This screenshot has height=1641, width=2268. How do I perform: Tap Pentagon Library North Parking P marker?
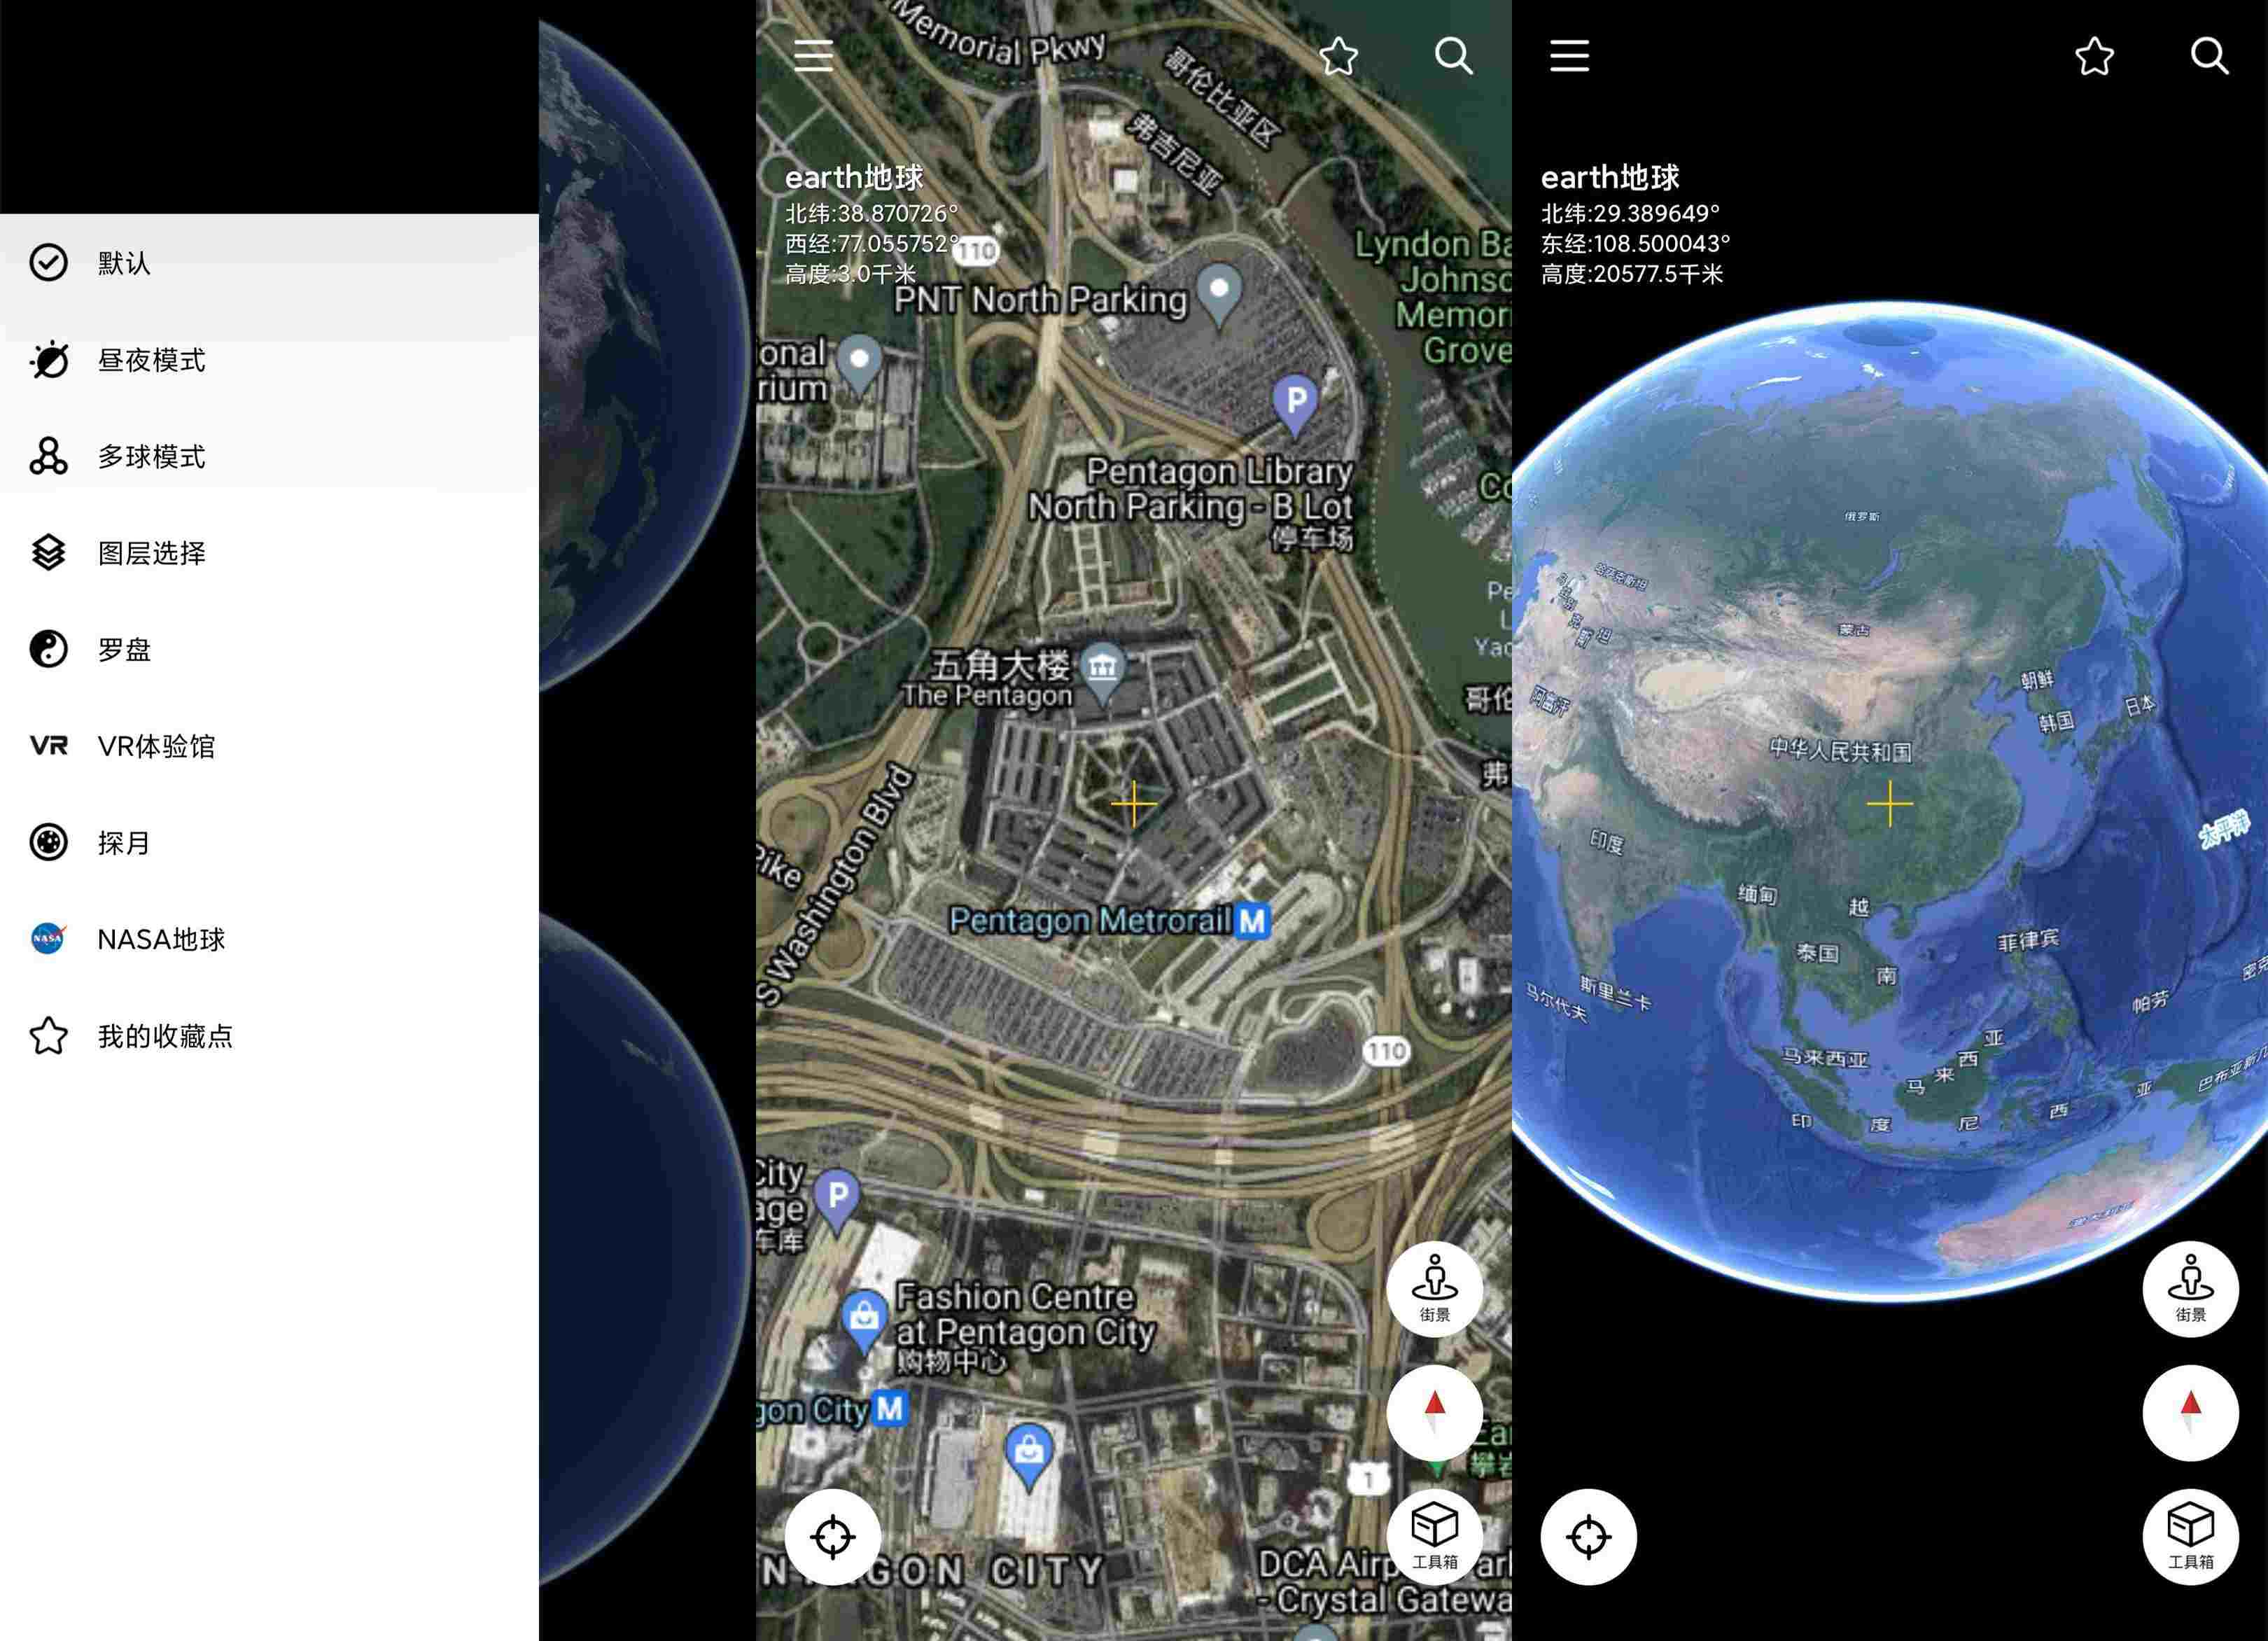[1295, 404]
